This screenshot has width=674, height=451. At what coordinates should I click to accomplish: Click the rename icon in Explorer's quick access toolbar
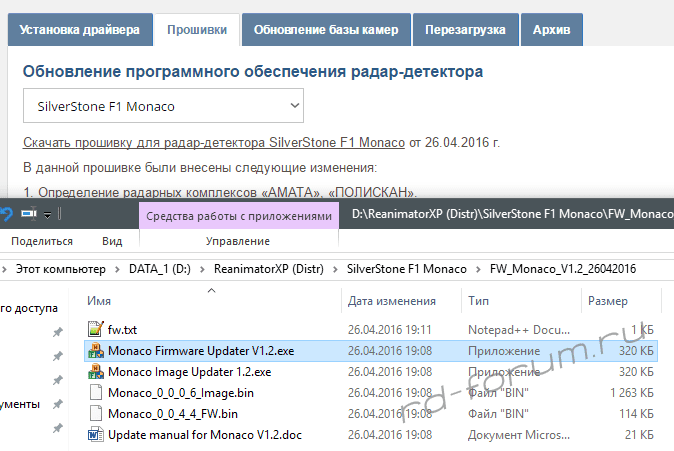point(29,213)
